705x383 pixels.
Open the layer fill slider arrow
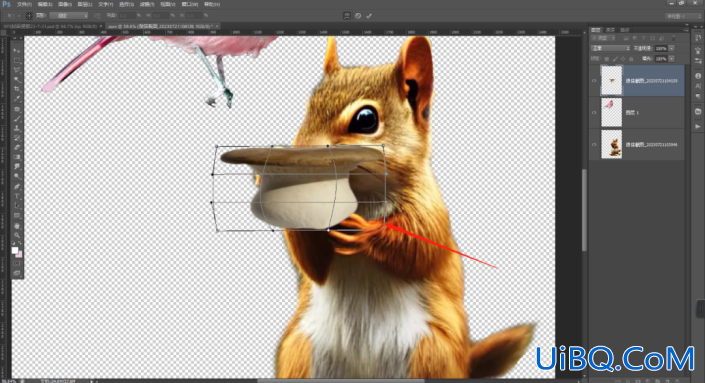tap(671, 59)
